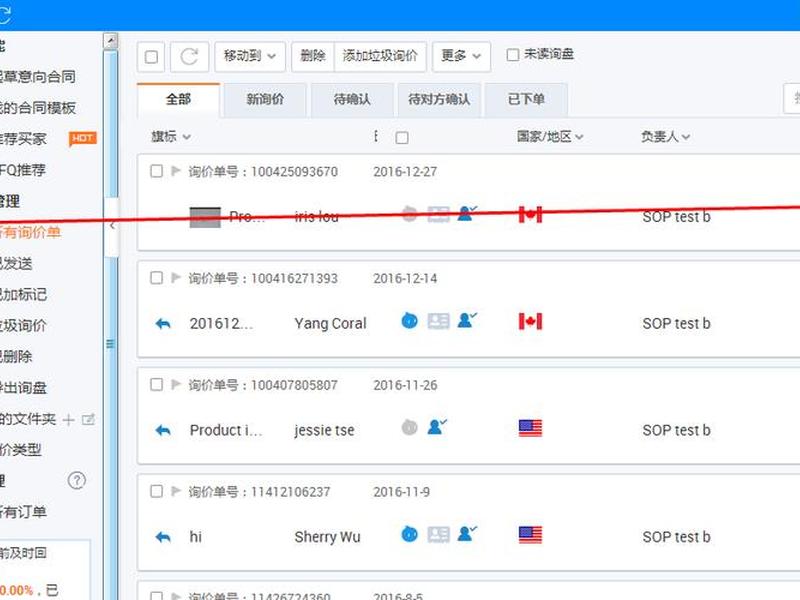The image size is (800, 600).
Task: Click buyer name jessie tse
Action: 324,431
